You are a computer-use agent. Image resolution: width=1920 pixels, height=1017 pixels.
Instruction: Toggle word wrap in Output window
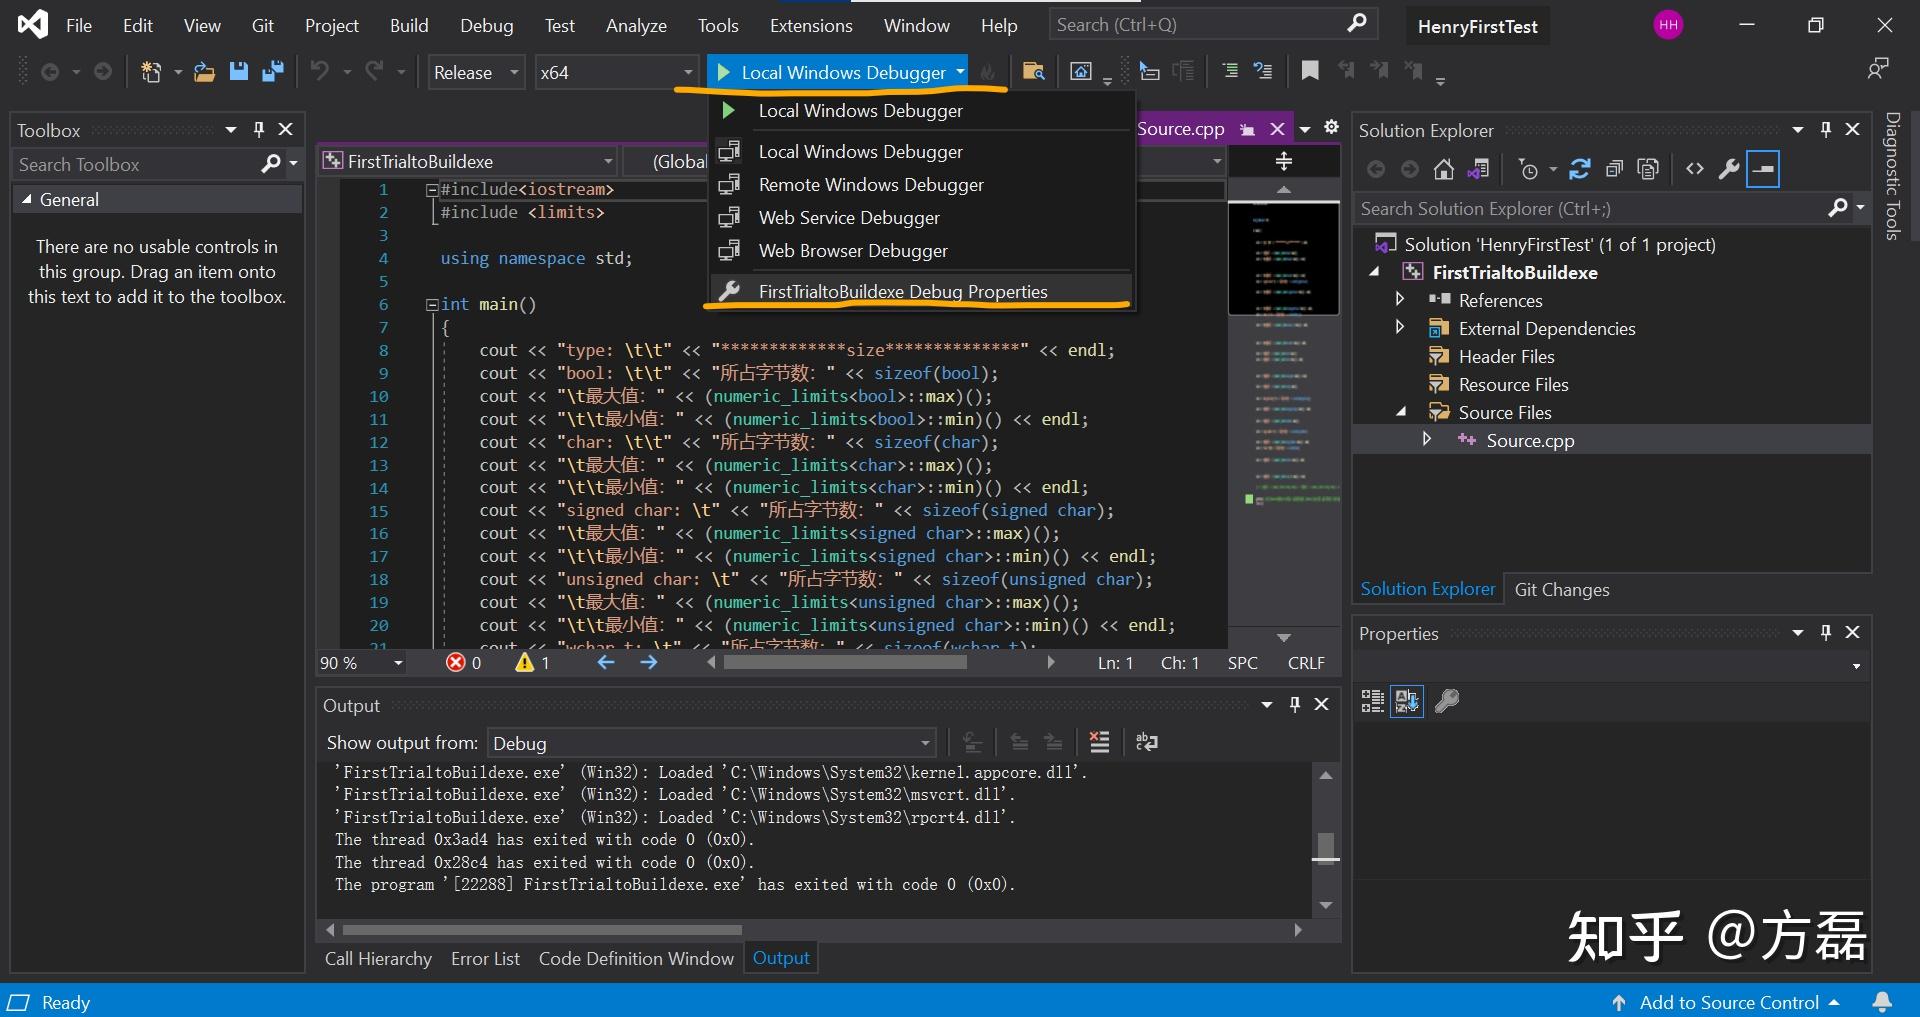click(1146, 742)
